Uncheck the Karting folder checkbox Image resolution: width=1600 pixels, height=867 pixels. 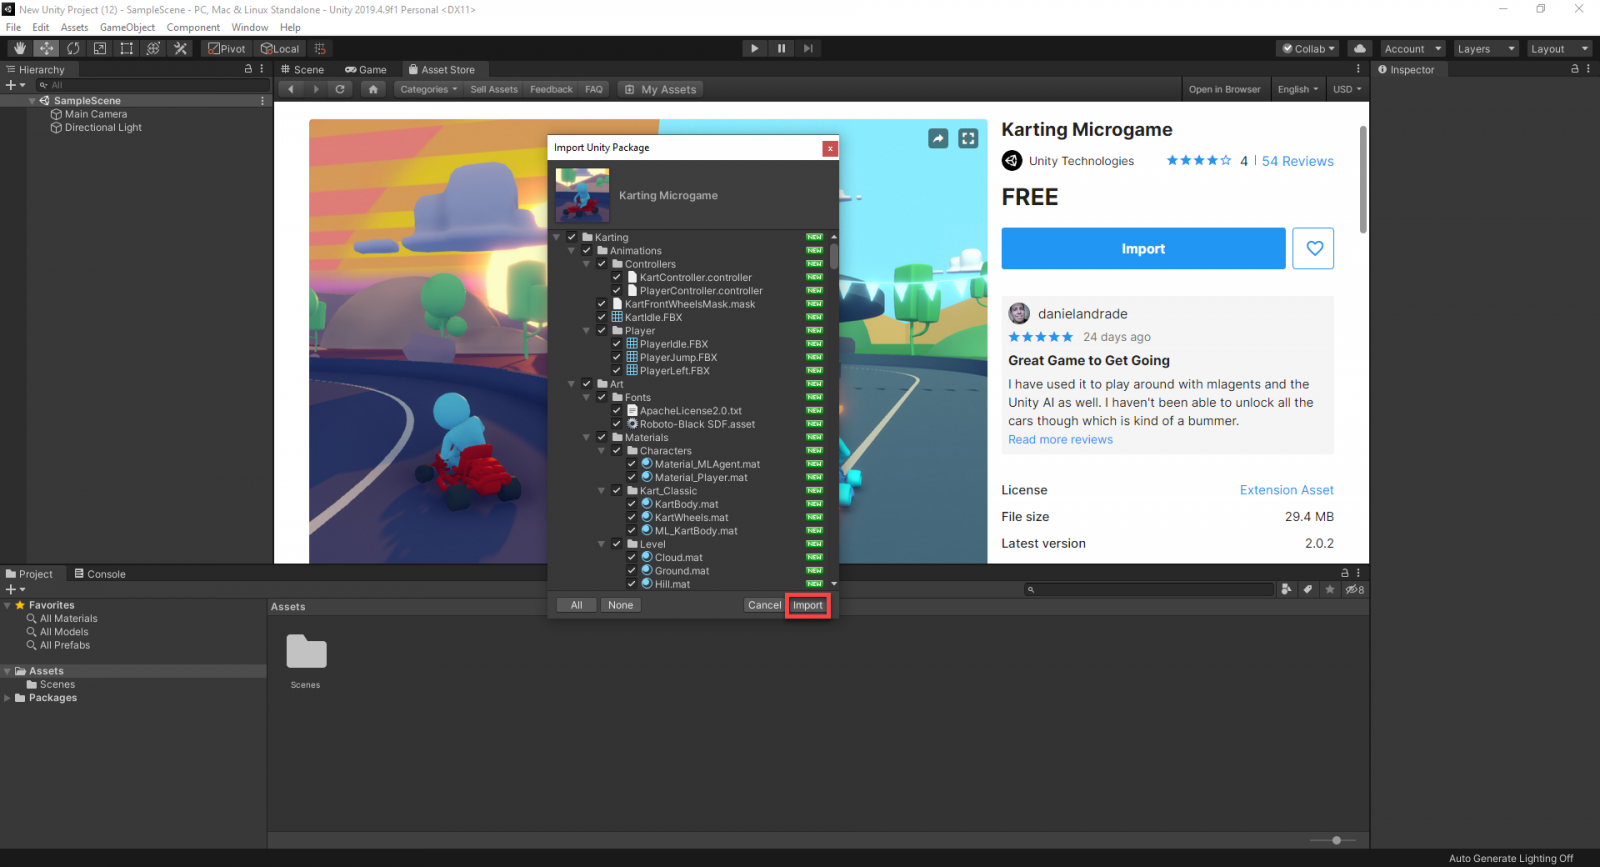572,237
